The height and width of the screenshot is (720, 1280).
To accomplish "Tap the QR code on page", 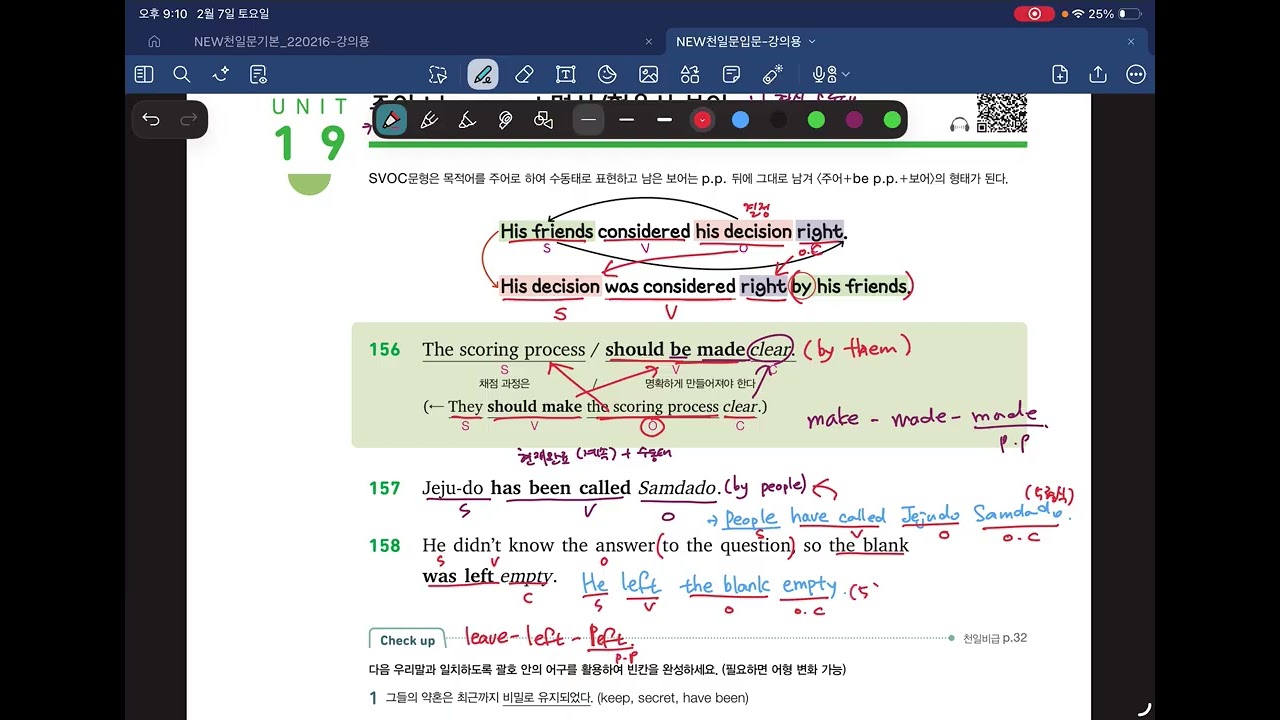I will click(1002, 112).
